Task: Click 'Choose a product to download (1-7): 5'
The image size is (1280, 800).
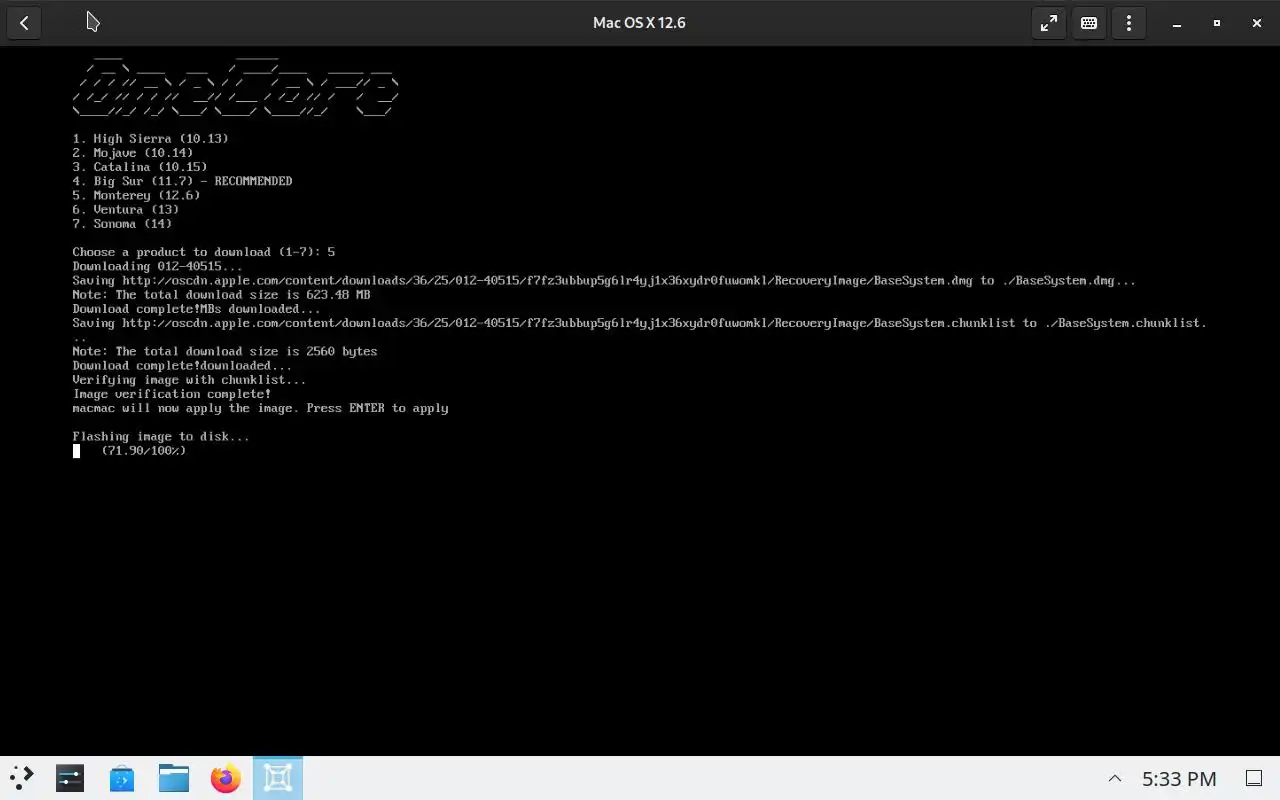Action: coord(204,252)
